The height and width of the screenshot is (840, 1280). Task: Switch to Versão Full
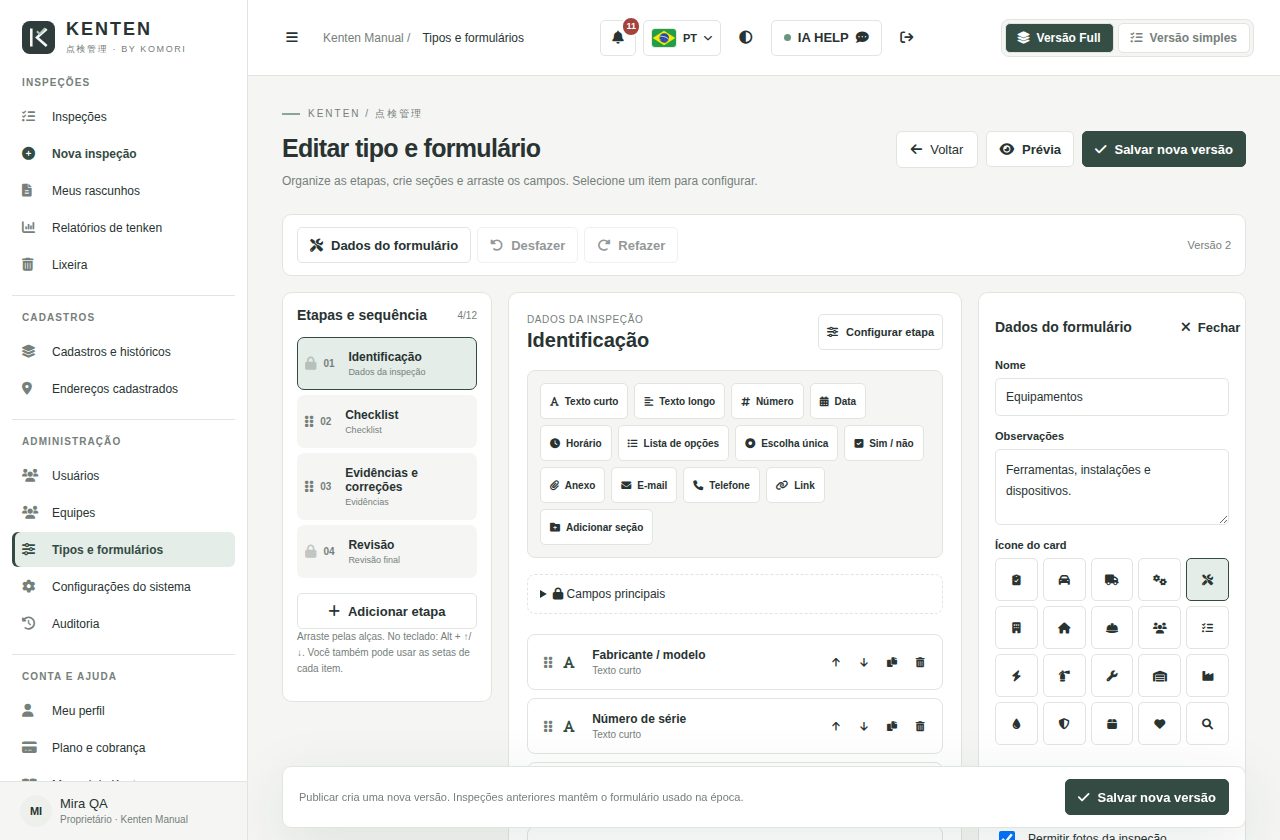pyautogui.click(x=1059, y=38)
